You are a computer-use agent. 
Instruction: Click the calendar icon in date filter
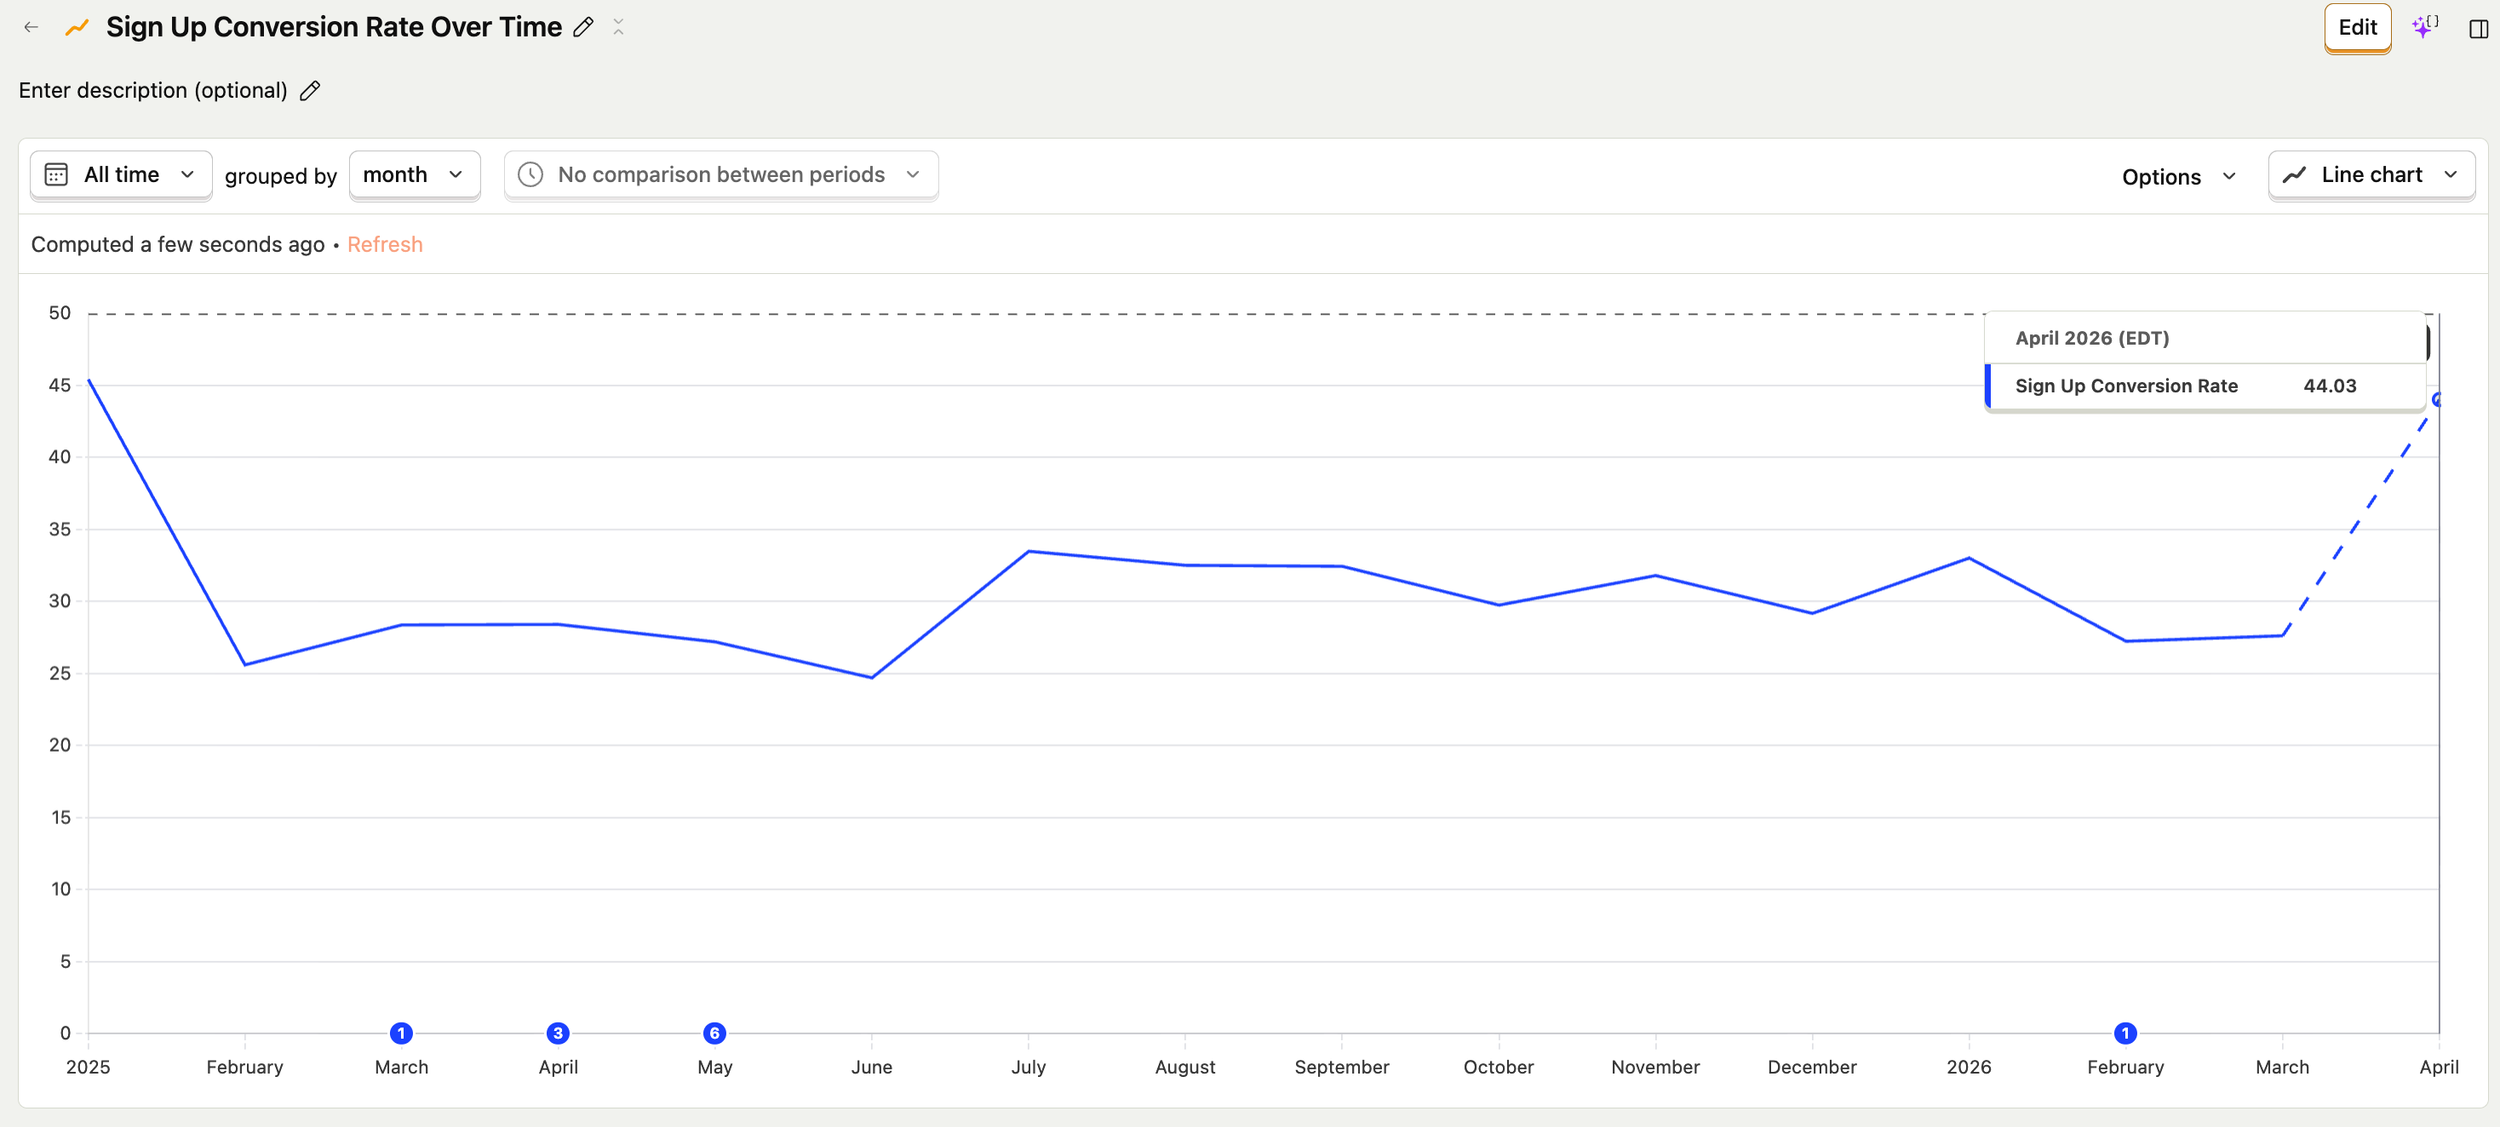pos(57,175)
